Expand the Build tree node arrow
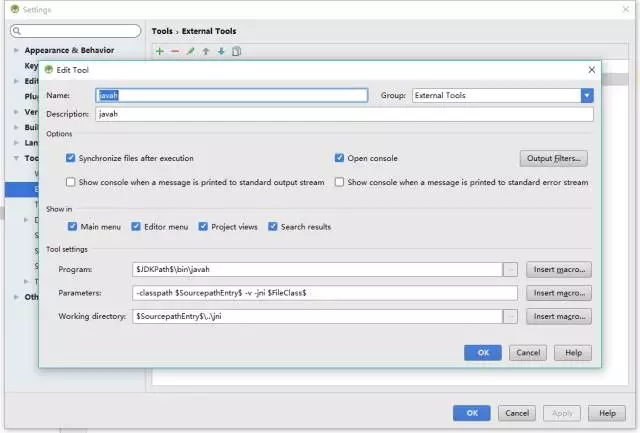Image resolution: width=640 pixels, height=433 pixels. [x=16, y=127]
